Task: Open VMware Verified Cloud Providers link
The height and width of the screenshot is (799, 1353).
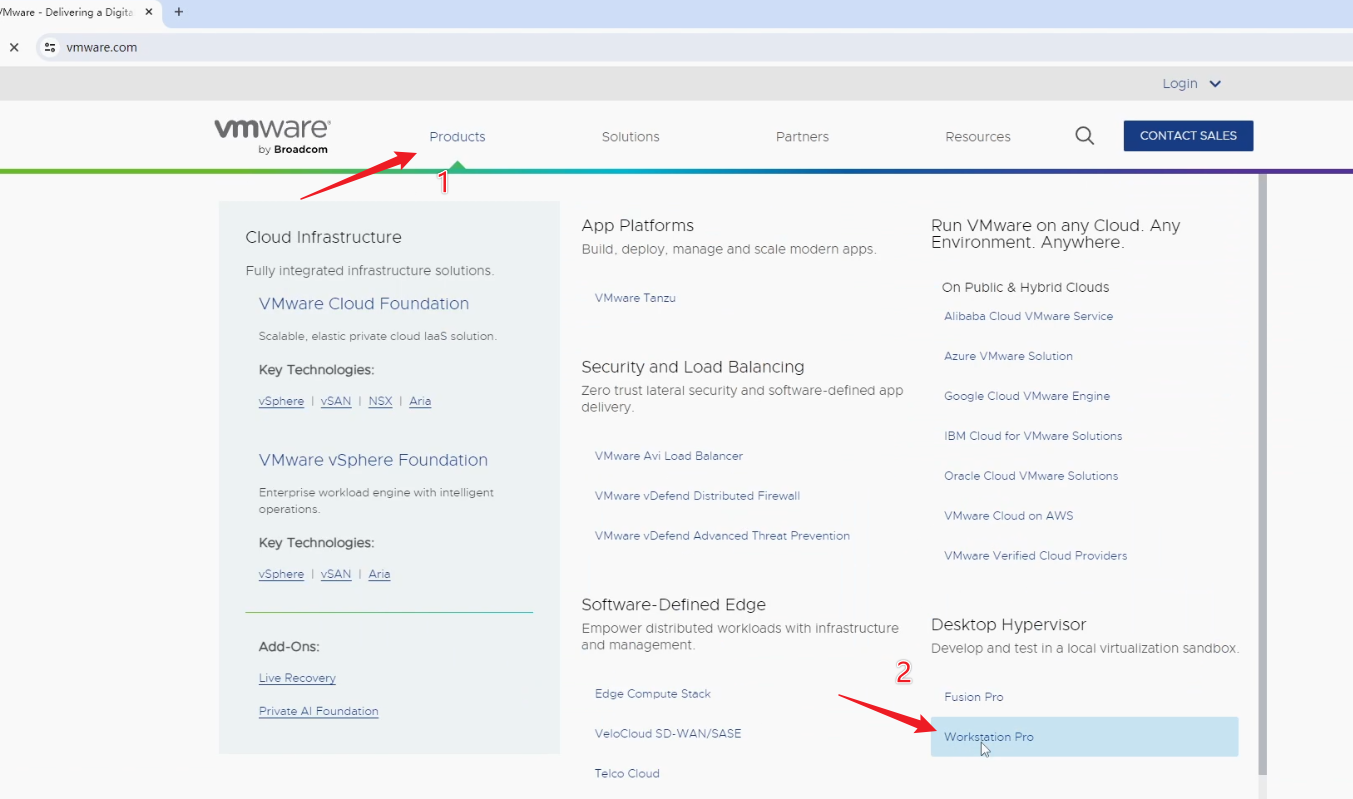Action: (x=1035, y=556)
